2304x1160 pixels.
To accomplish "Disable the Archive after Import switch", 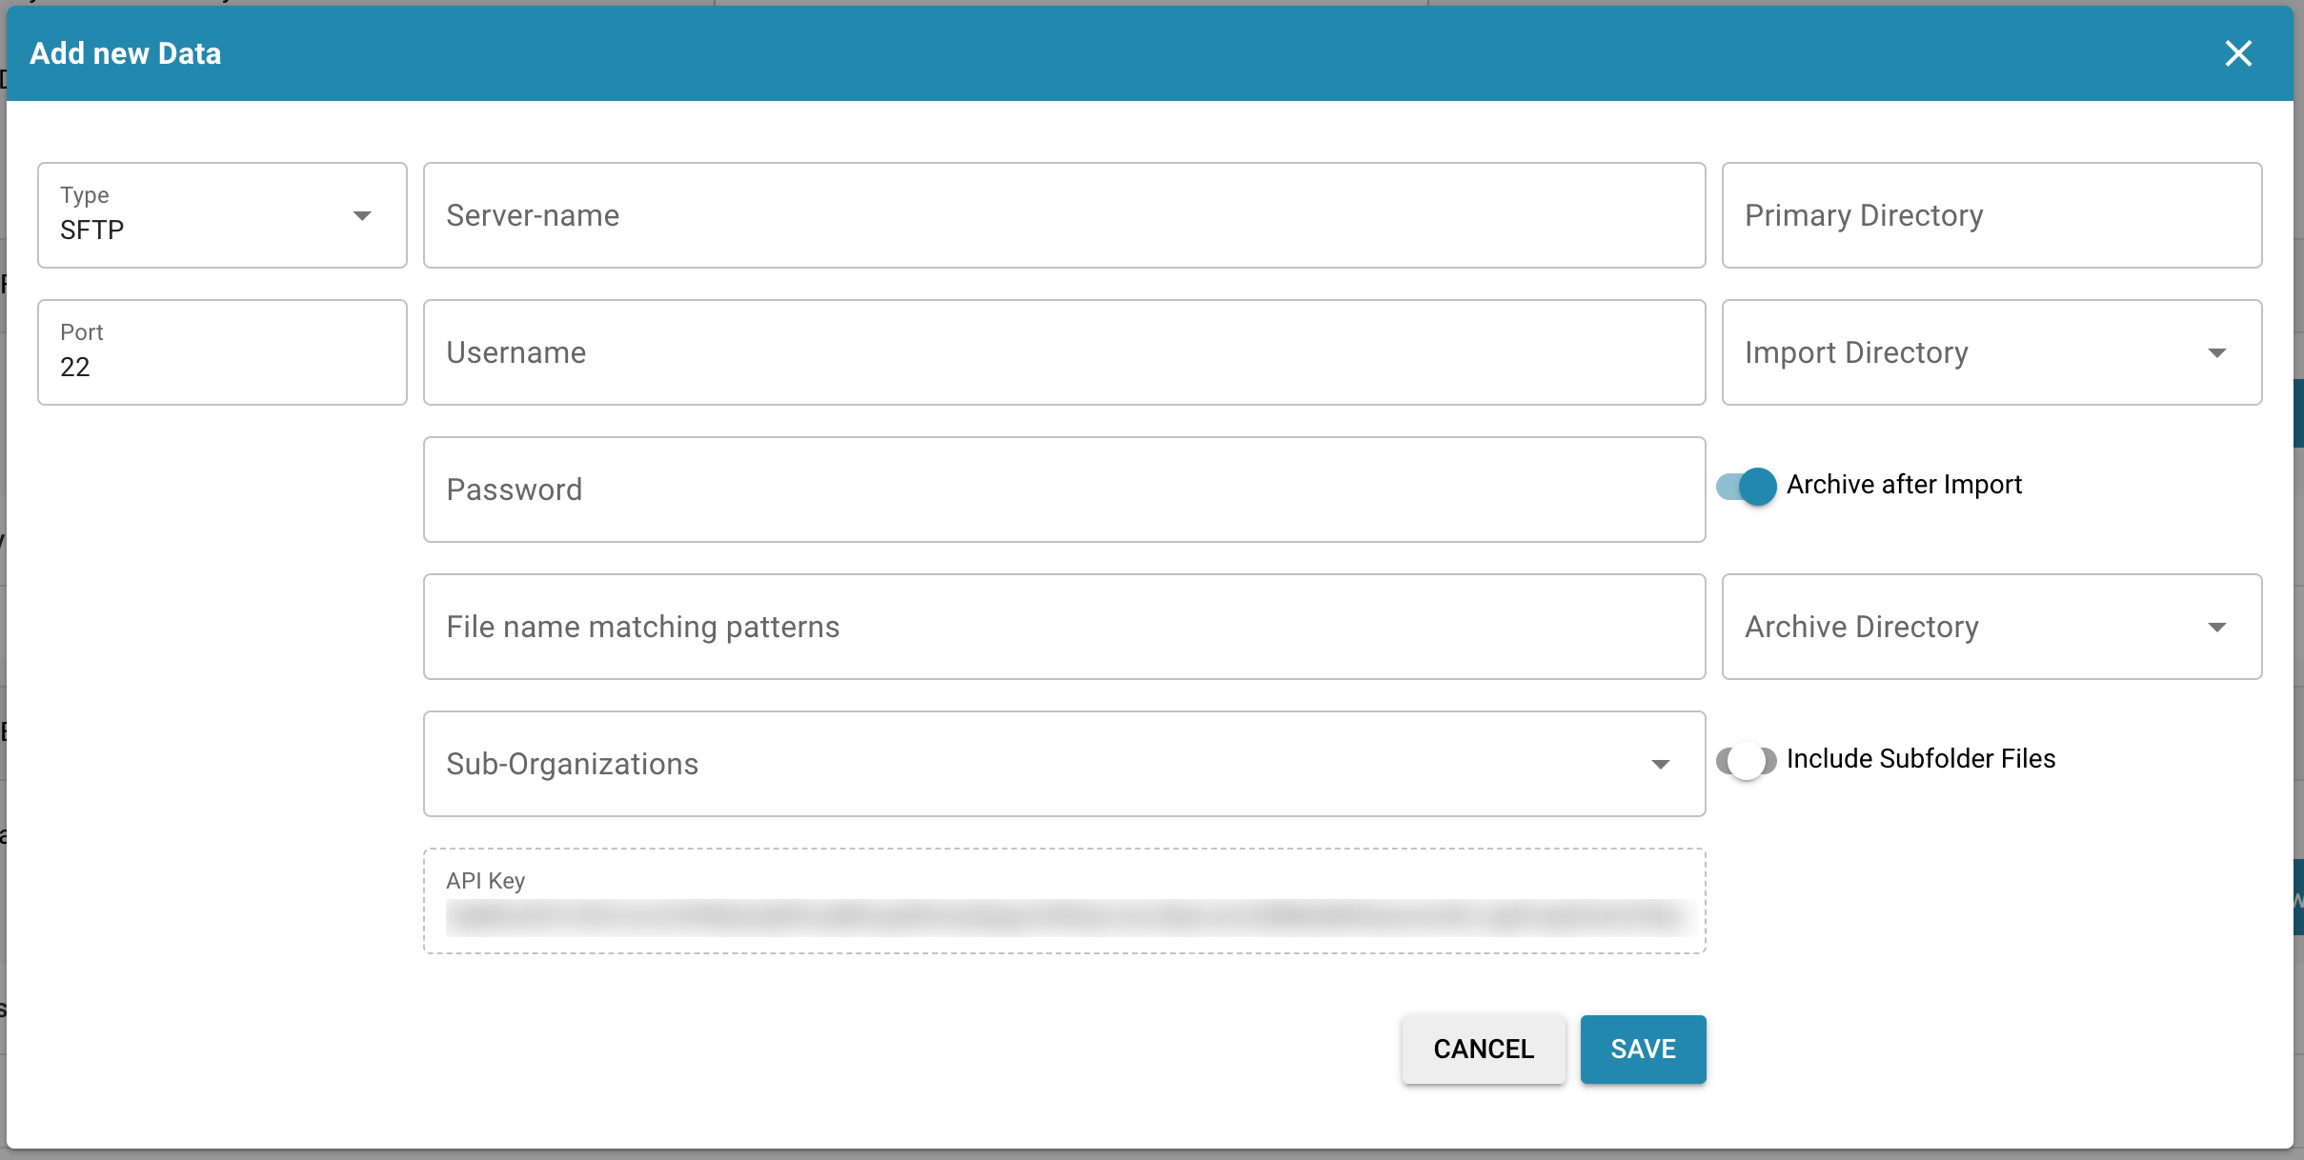I will [1746, 486].
